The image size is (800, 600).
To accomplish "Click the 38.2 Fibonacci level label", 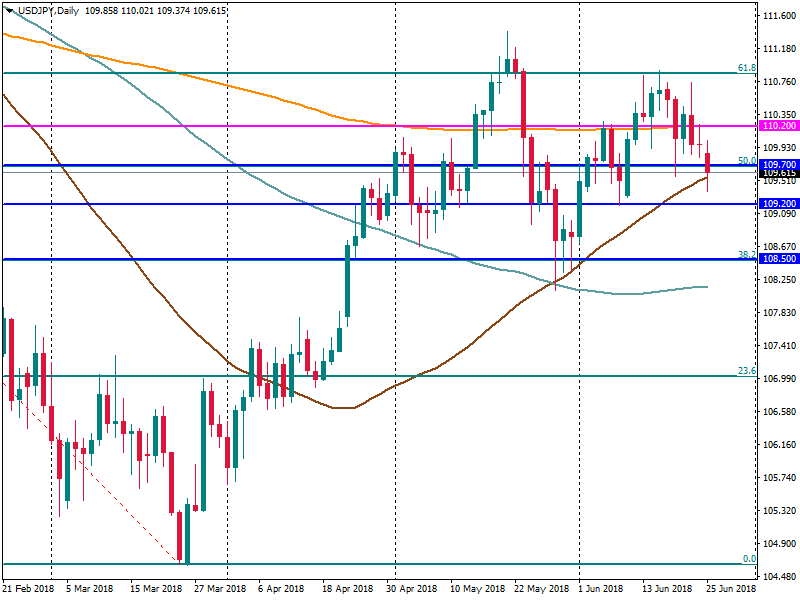I will coord(746,255).
